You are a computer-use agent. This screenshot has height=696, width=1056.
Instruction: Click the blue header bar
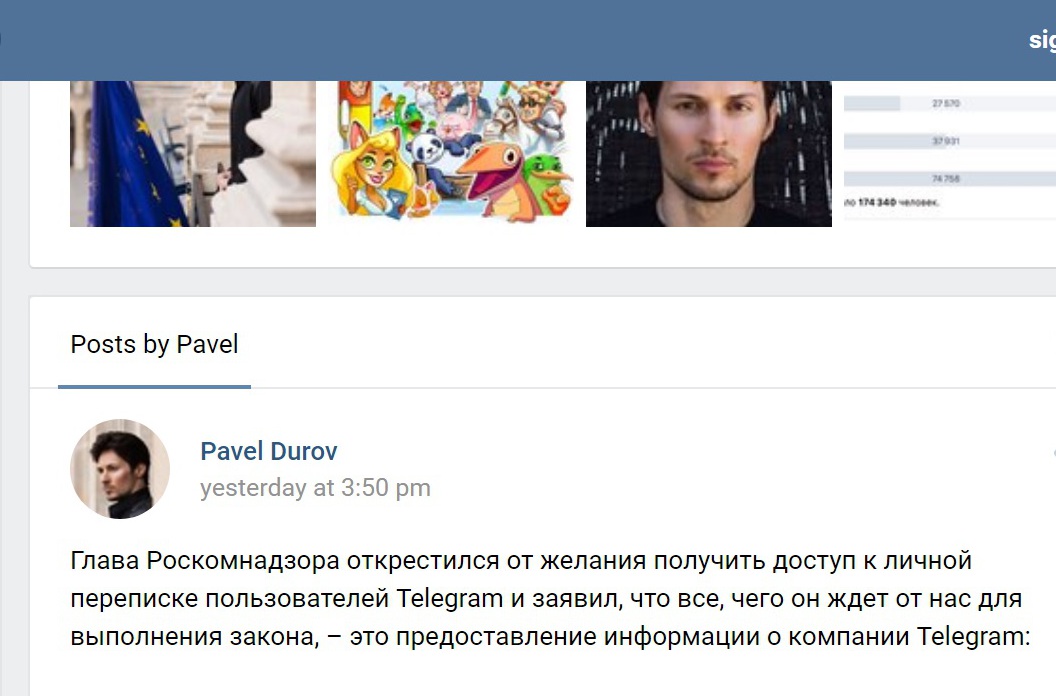click(x=528, y=40)
